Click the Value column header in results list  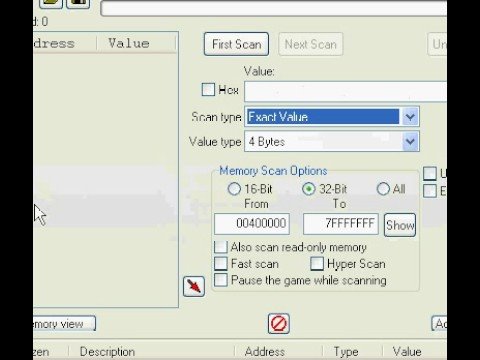click(136, 43)
